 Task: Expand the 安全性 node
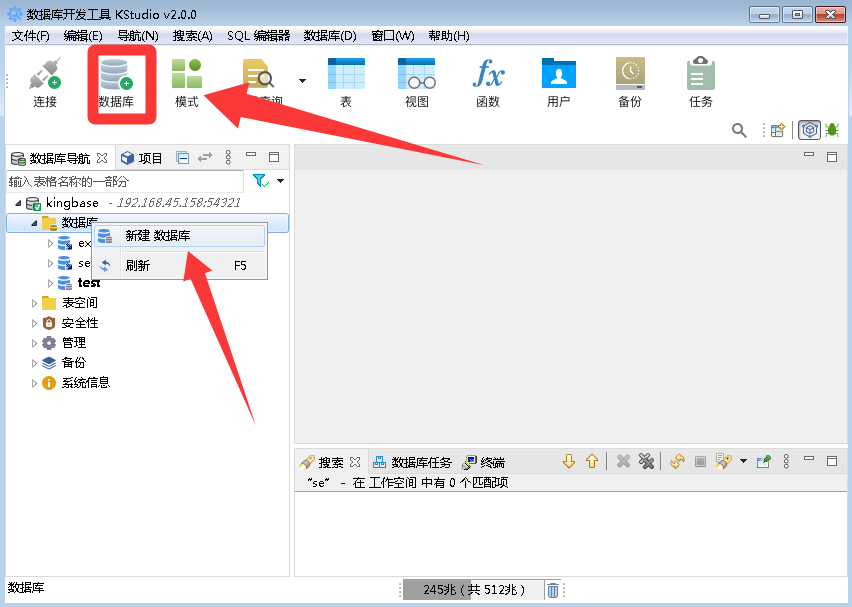pyautogui.click(x=34, y=323)
